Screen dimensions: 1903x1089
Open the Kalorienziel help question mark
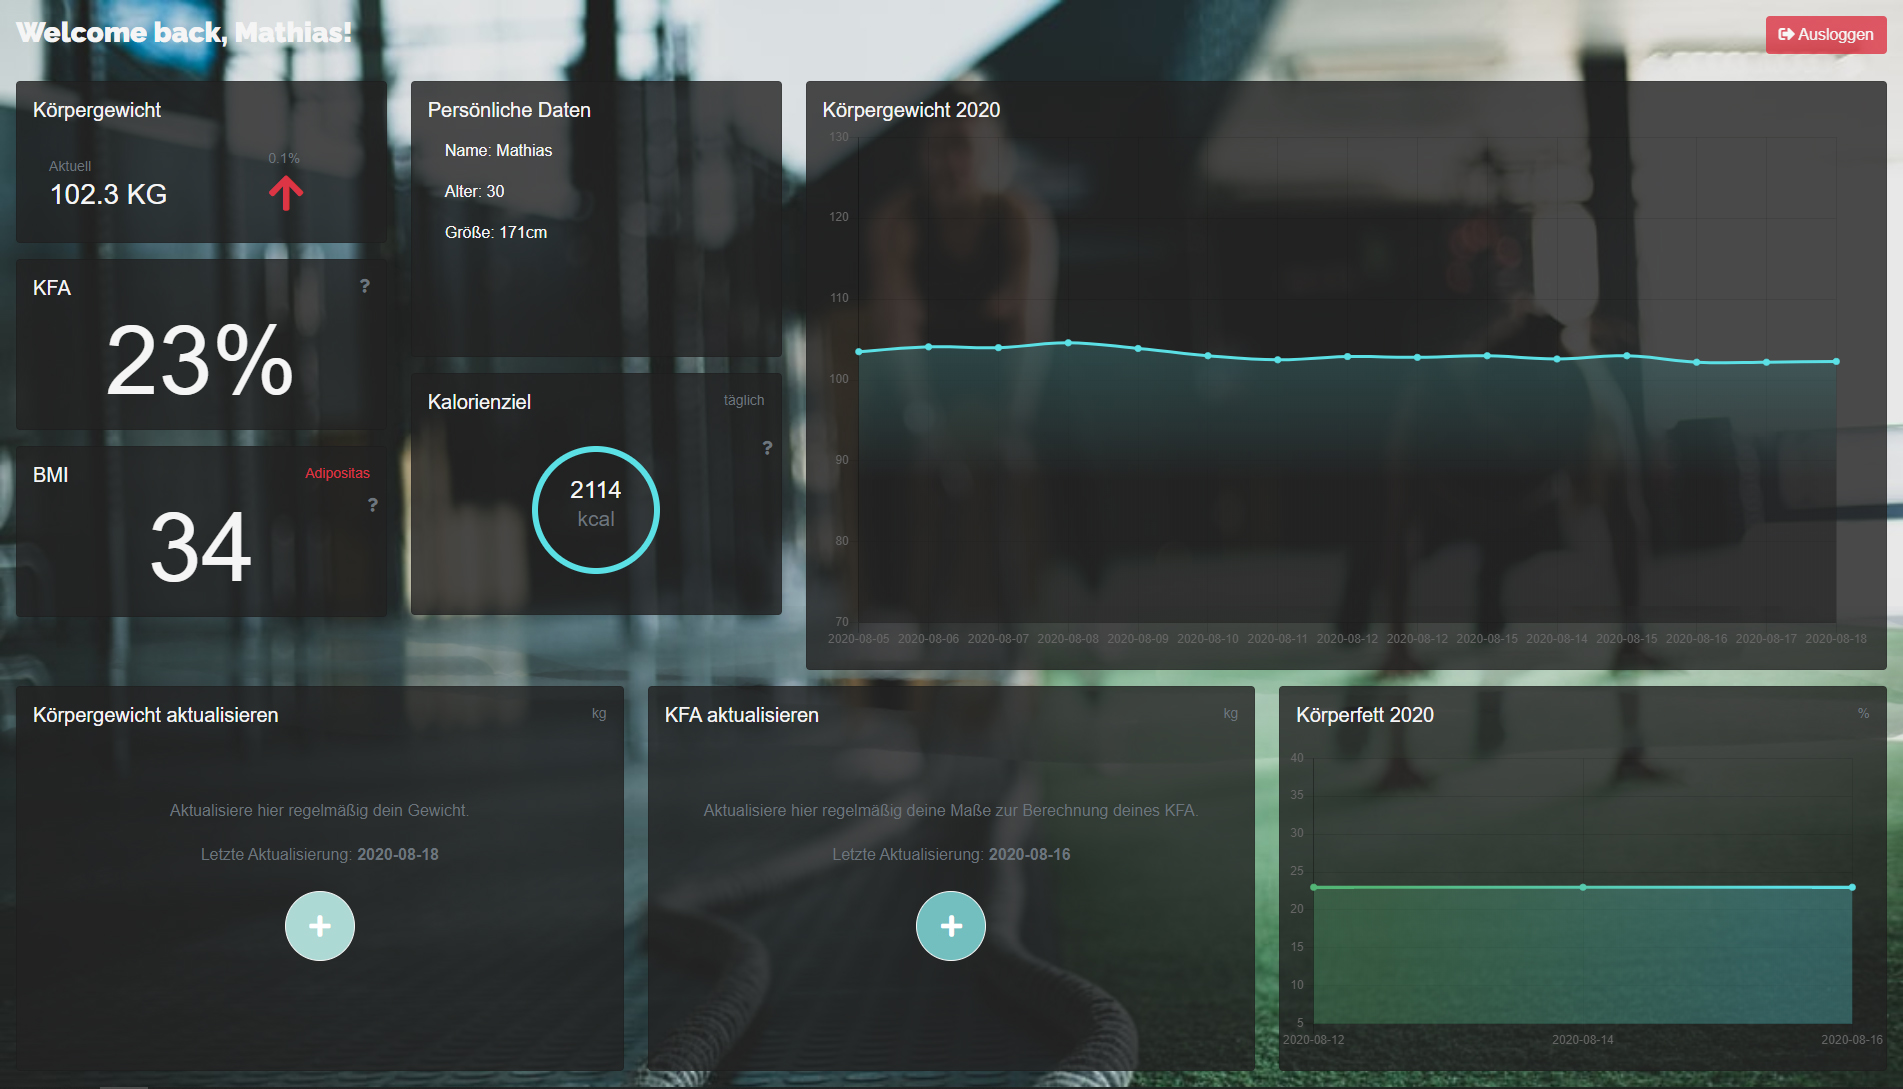pos(767,448)
